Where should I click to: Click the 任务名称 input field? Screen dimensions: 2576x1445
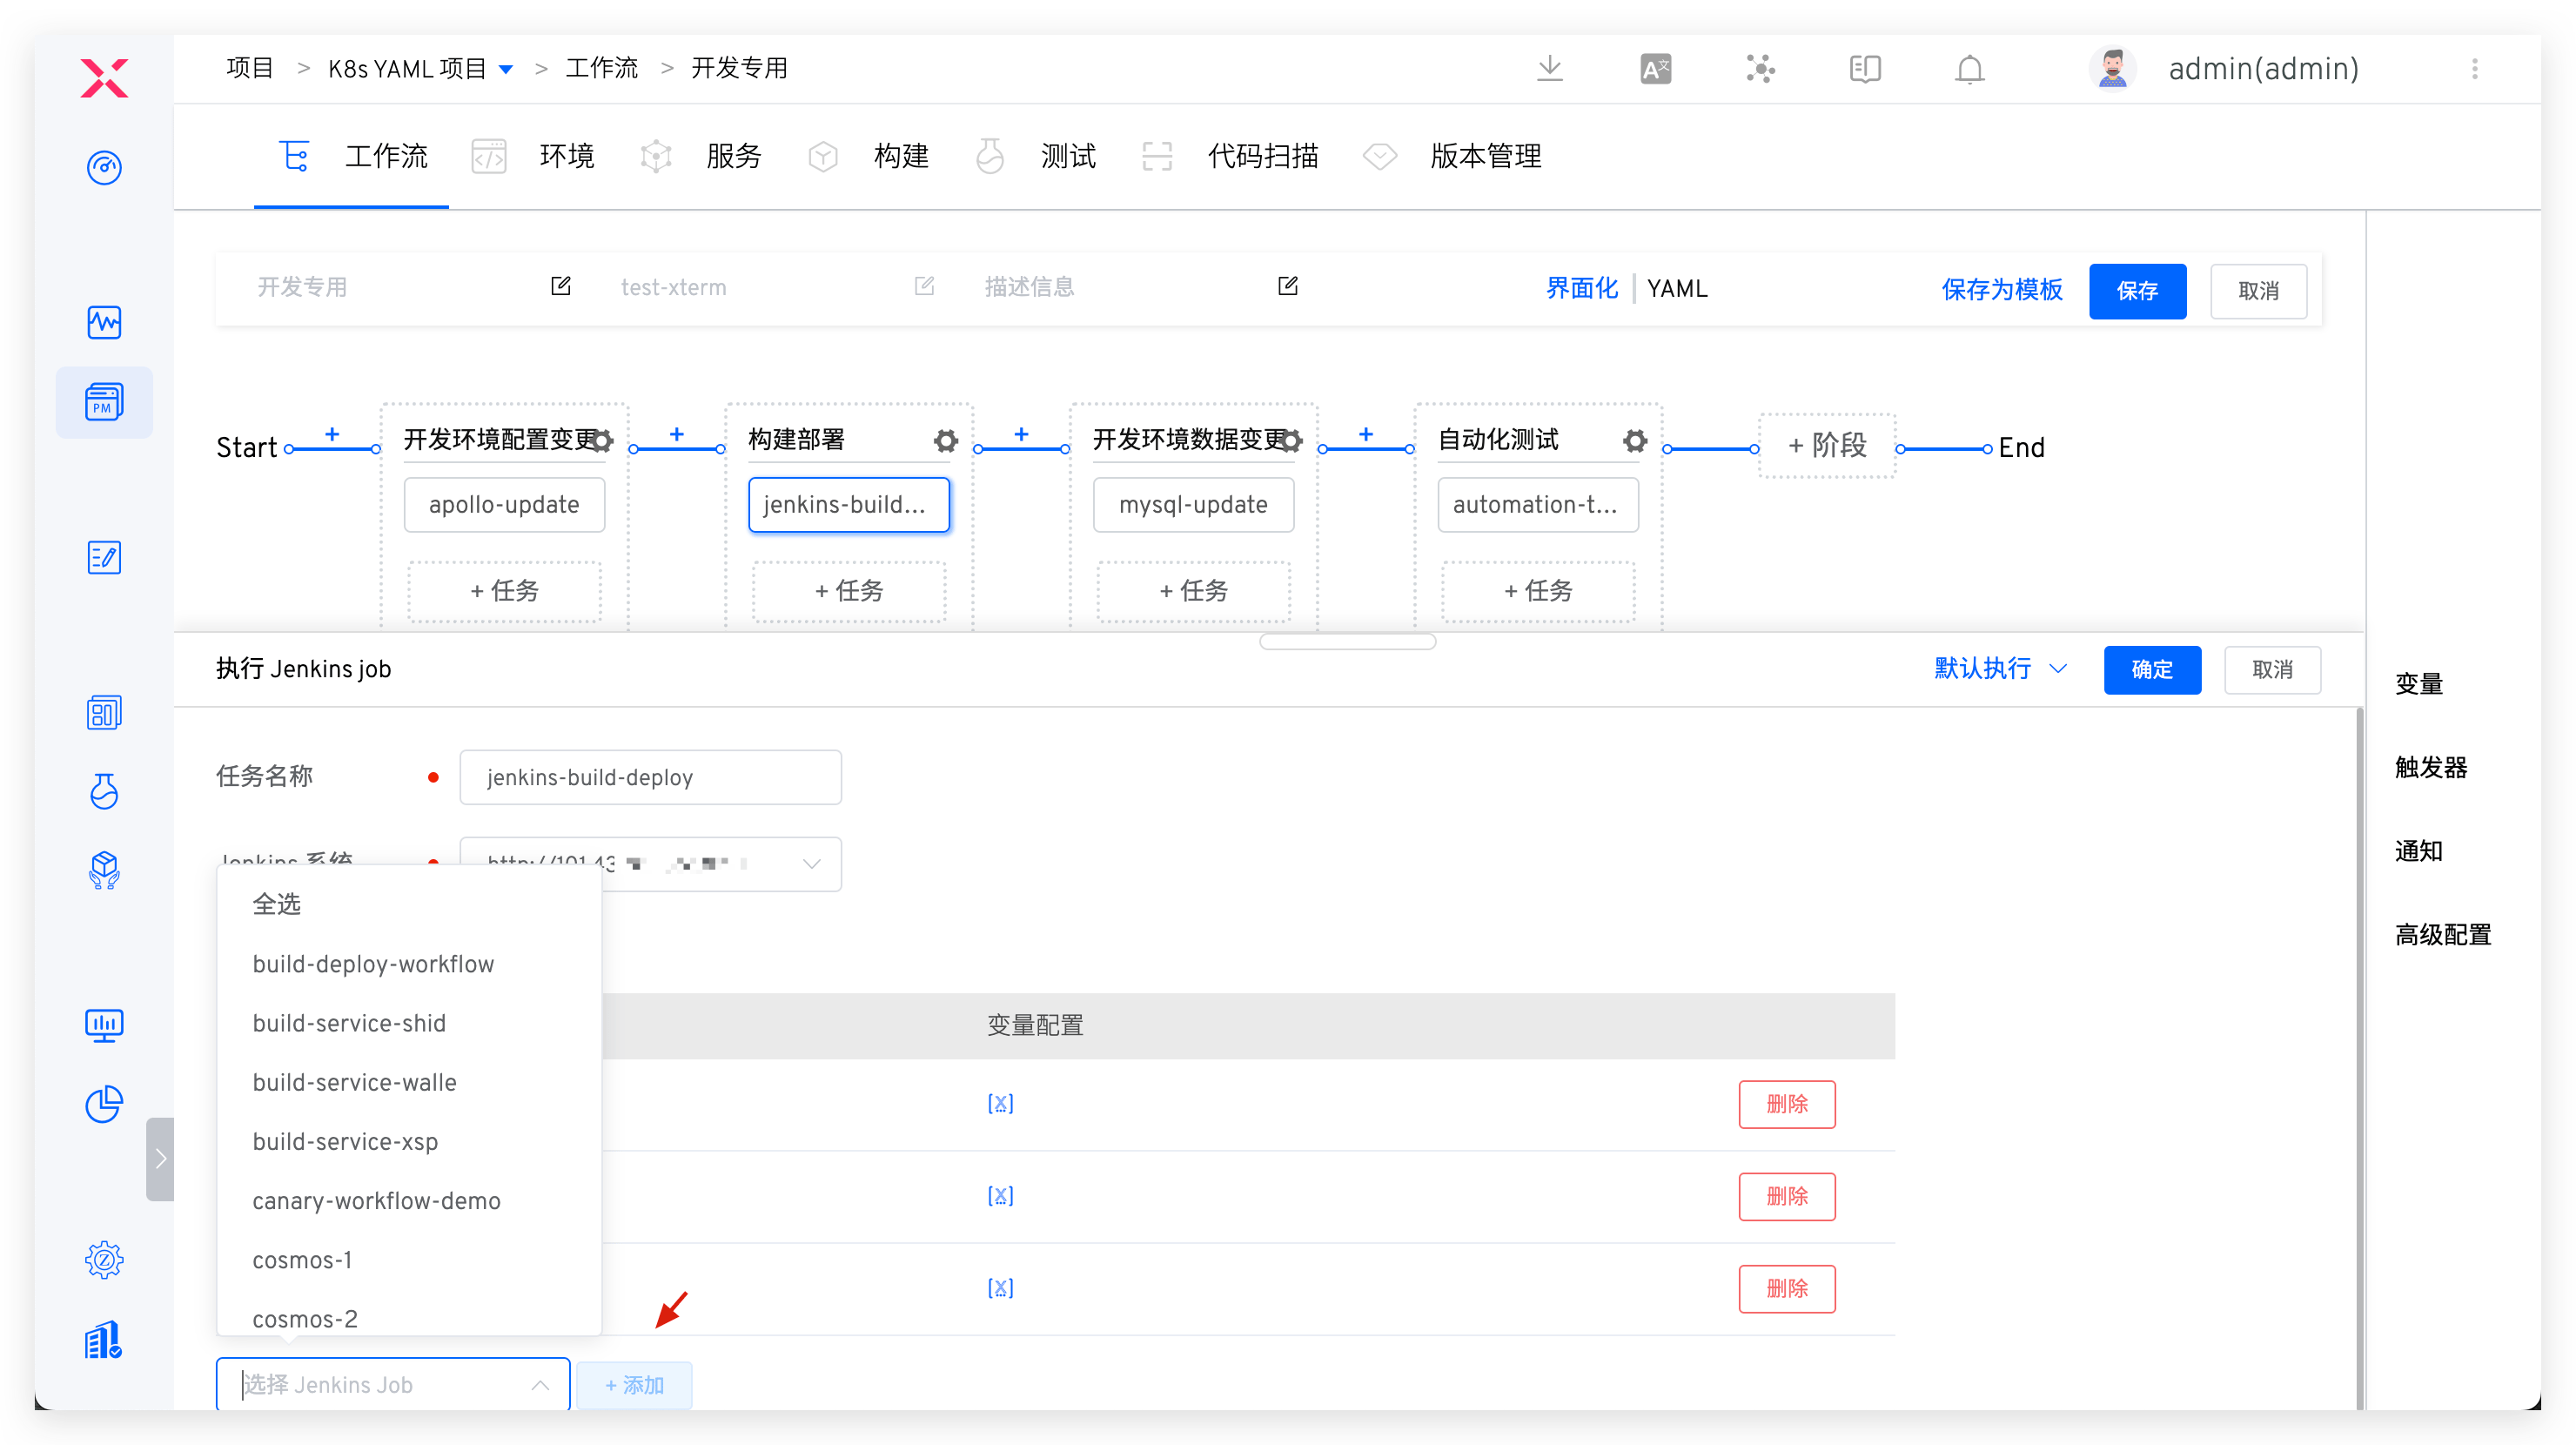pyautogui.click(x=650, y=776)
